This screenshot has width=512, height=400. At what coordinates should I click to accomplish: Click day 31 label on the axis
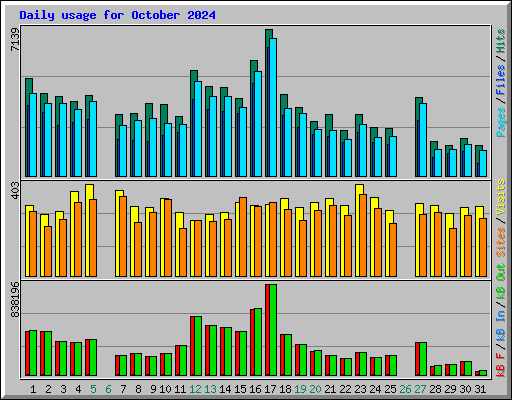tap(480, 389)
